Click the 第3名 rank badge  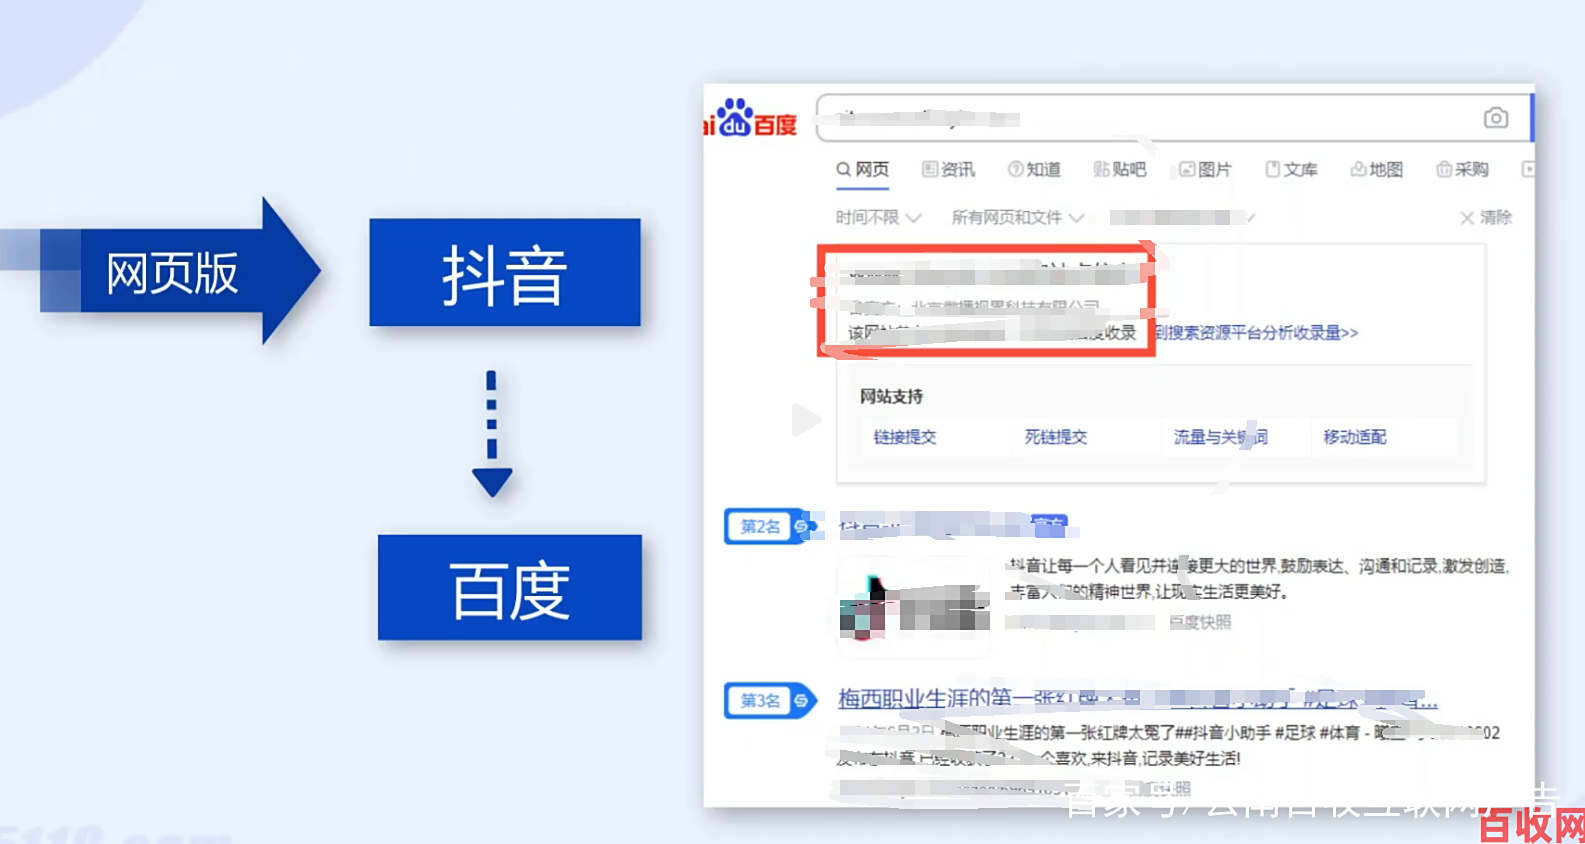tap(769, 700)
